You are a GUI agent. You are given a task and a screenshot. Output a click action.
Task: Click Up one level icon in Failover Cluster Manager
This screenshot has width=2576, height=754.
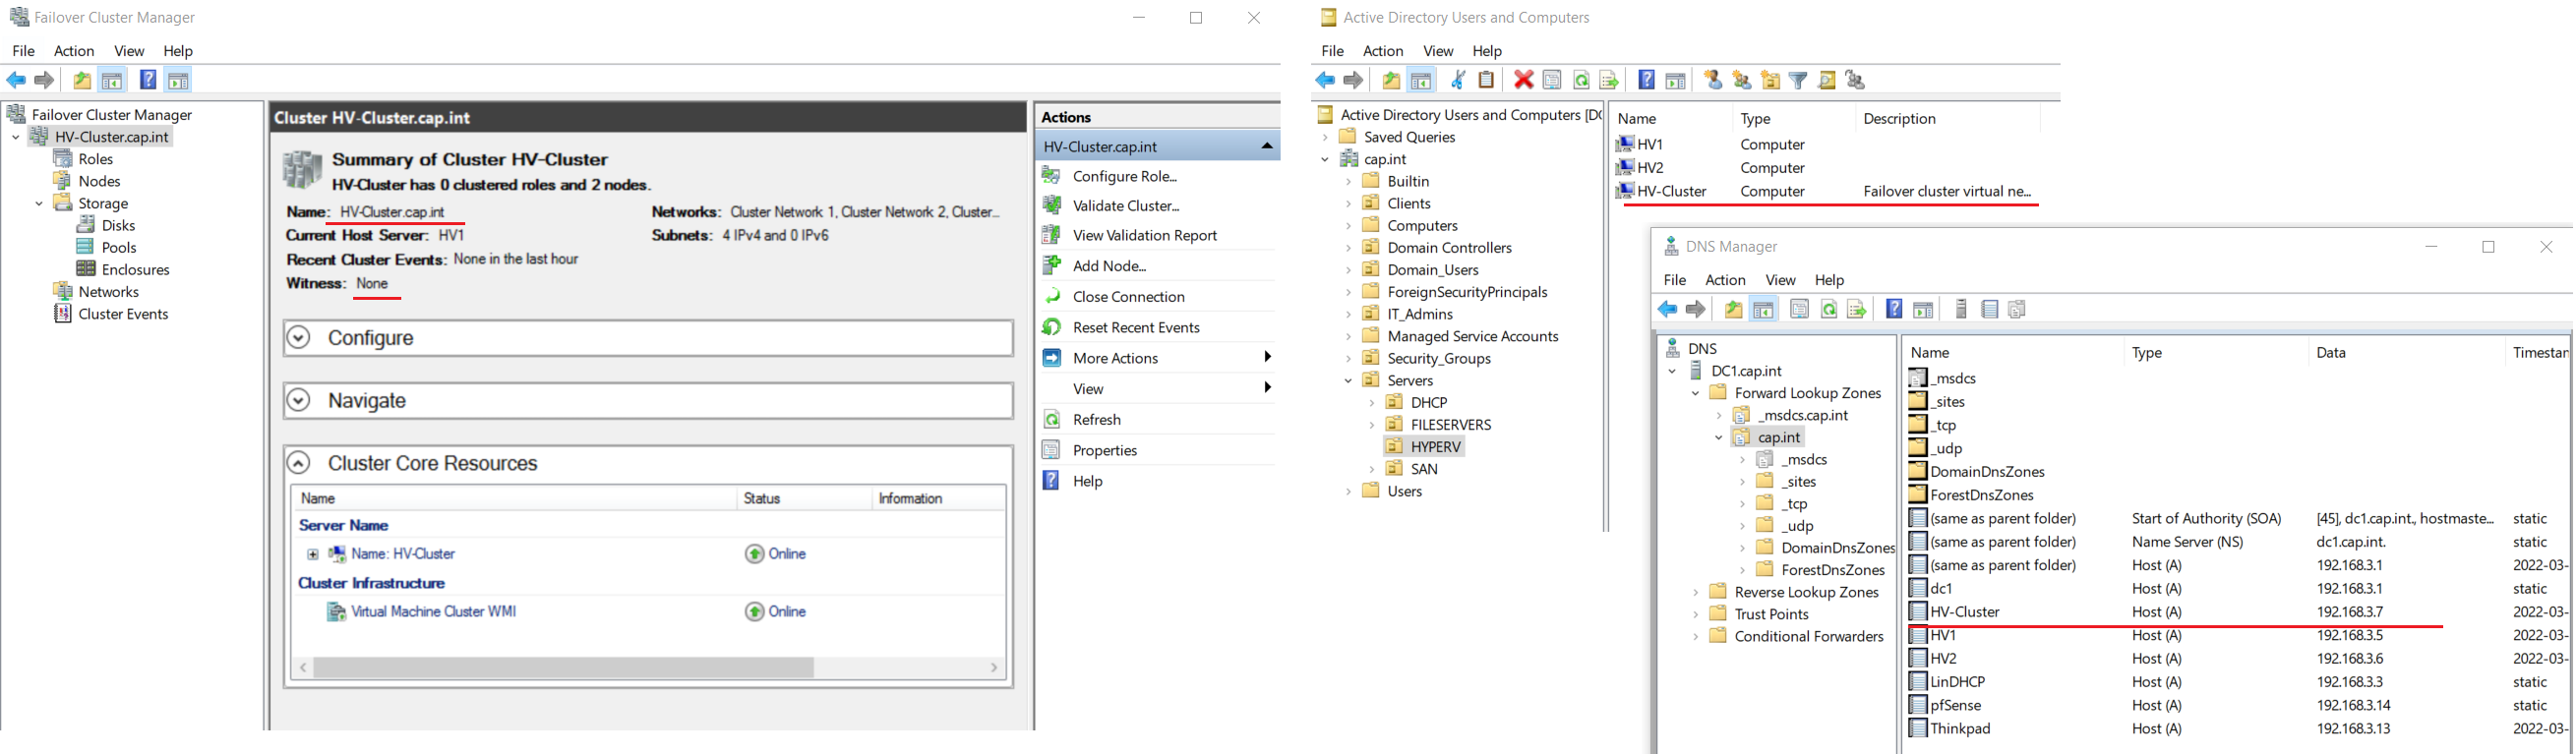[82, 80]
